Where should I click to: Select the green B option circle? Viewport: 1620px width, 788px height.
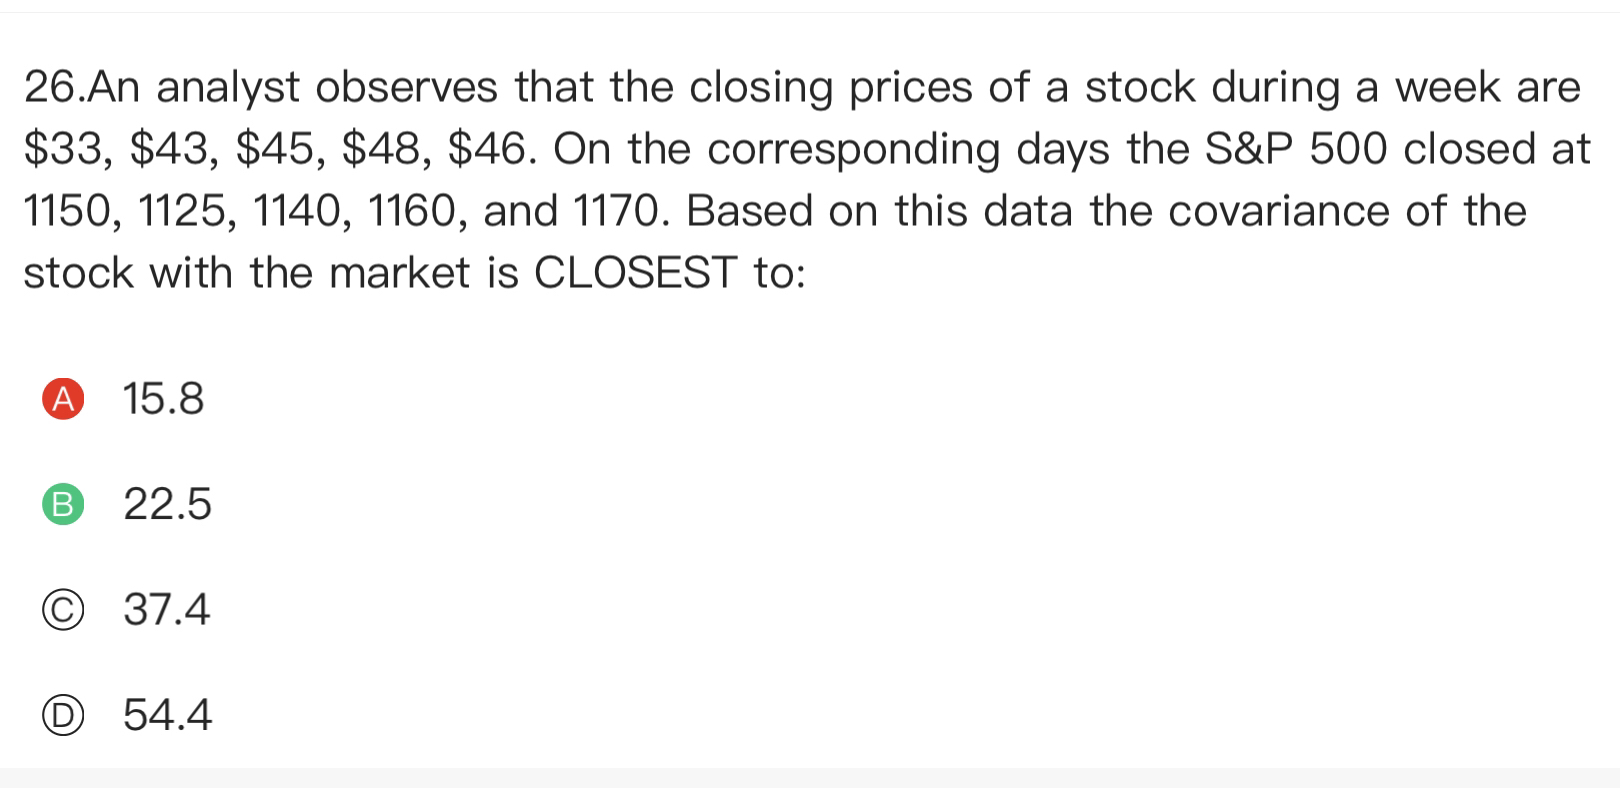62,505
